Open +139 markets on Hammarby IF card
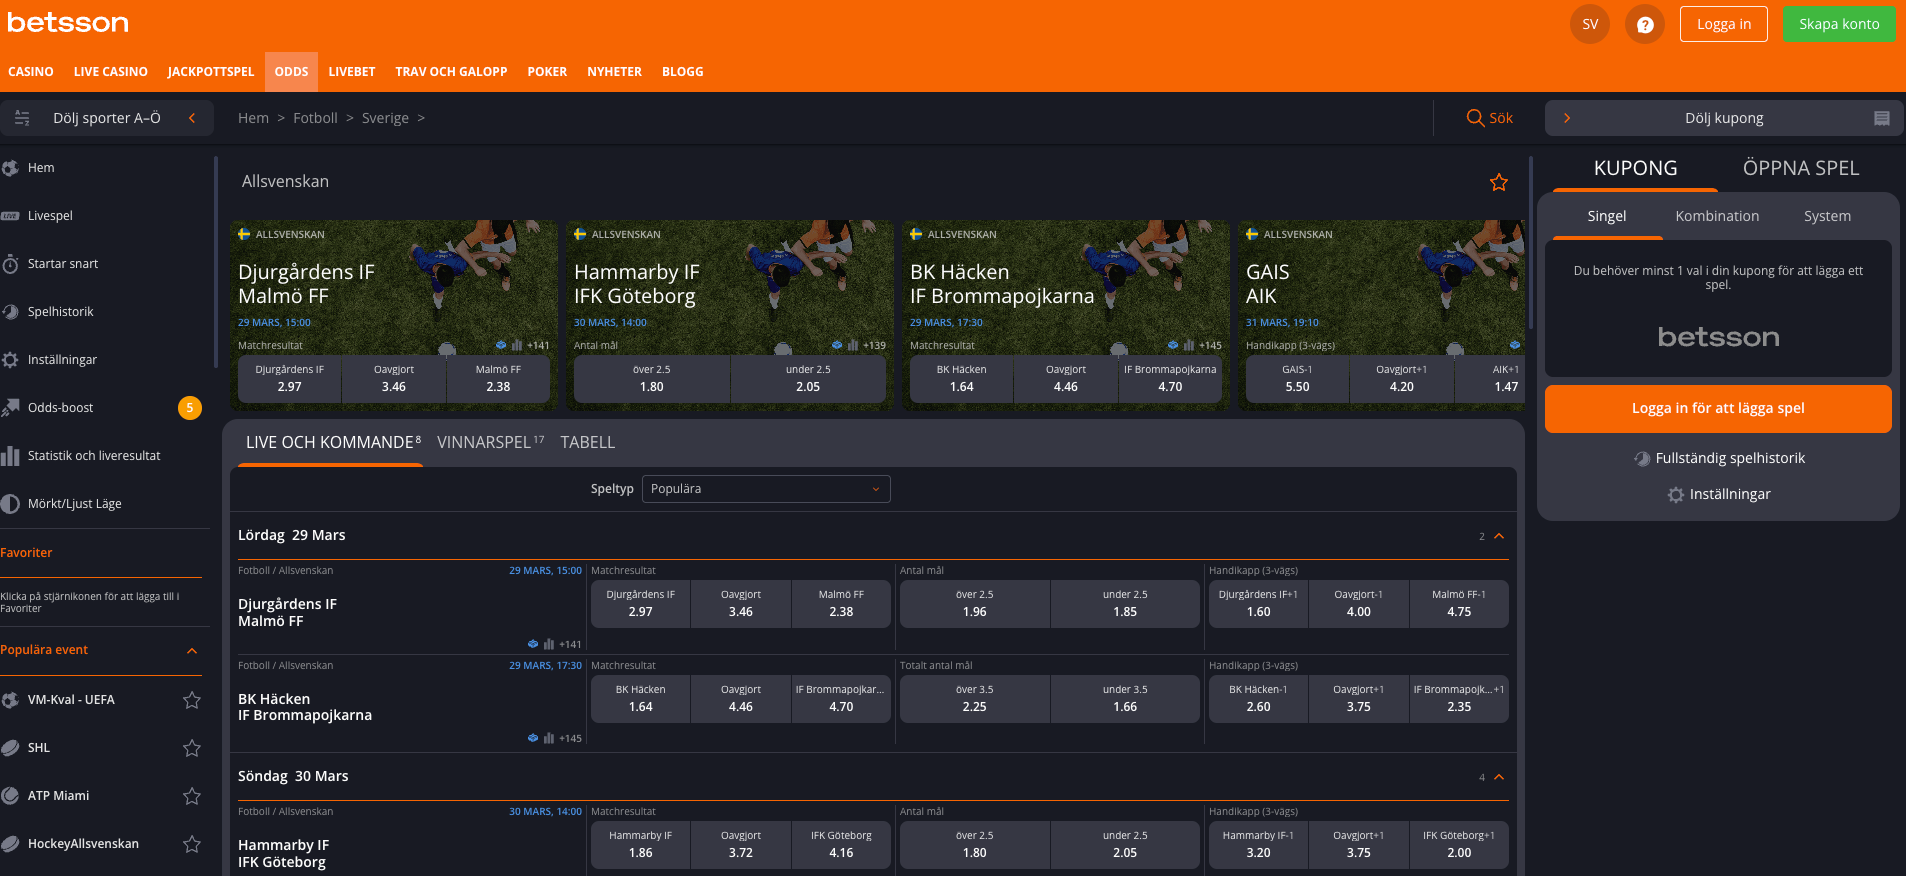The width and height of the screenshot is (1906, 876). pos(874,345)
